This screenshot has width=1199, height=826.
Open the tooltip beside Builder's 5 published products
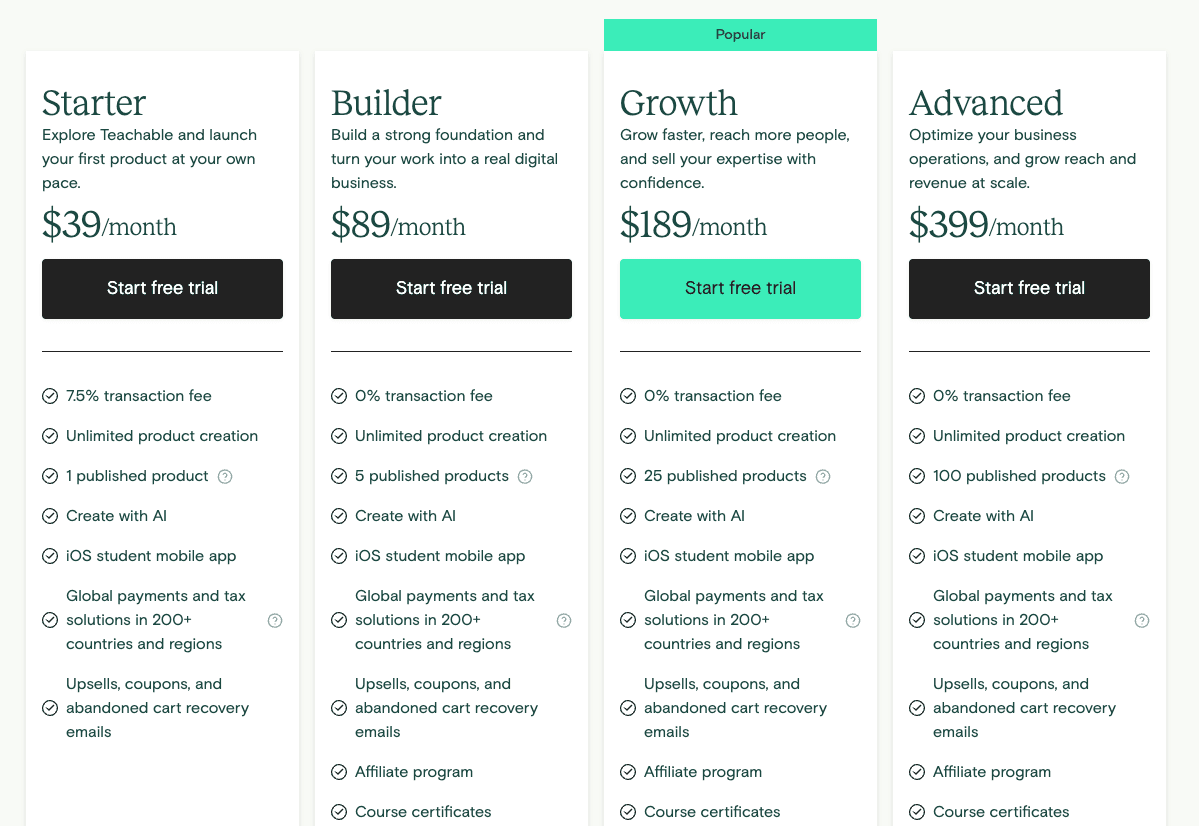pos(525,476)
